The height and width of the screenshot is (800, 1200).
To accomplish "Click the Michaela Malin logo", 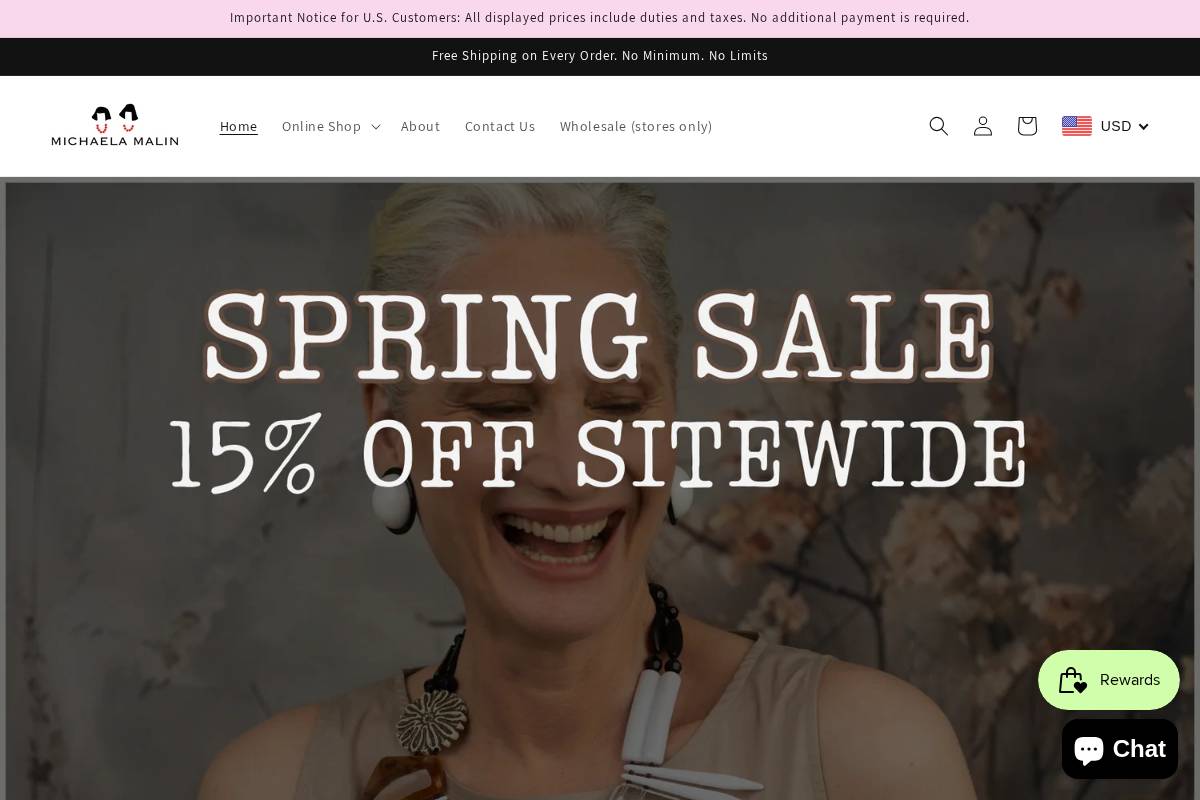I will pos(115,126).
